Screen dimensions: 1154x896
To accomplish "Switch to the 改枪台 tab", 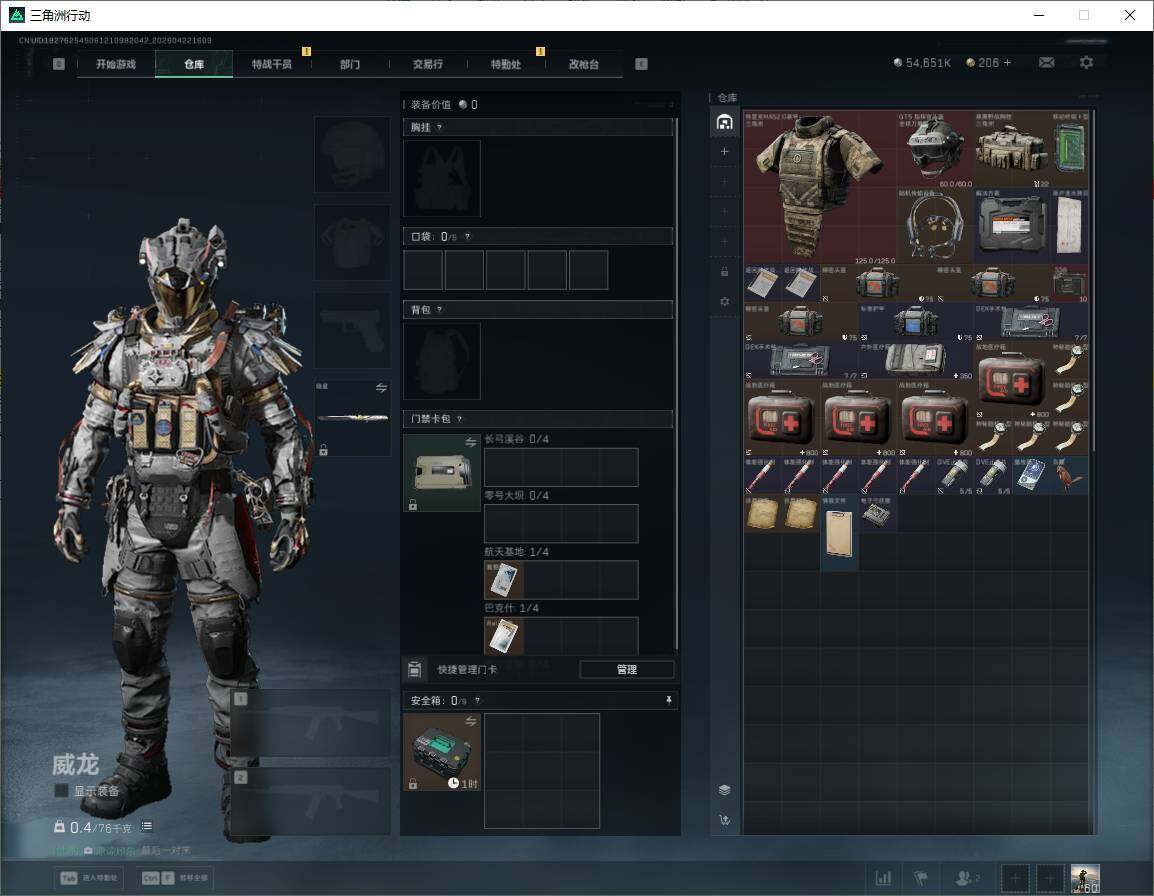I will pyautogui.click(x=584, y=64).
